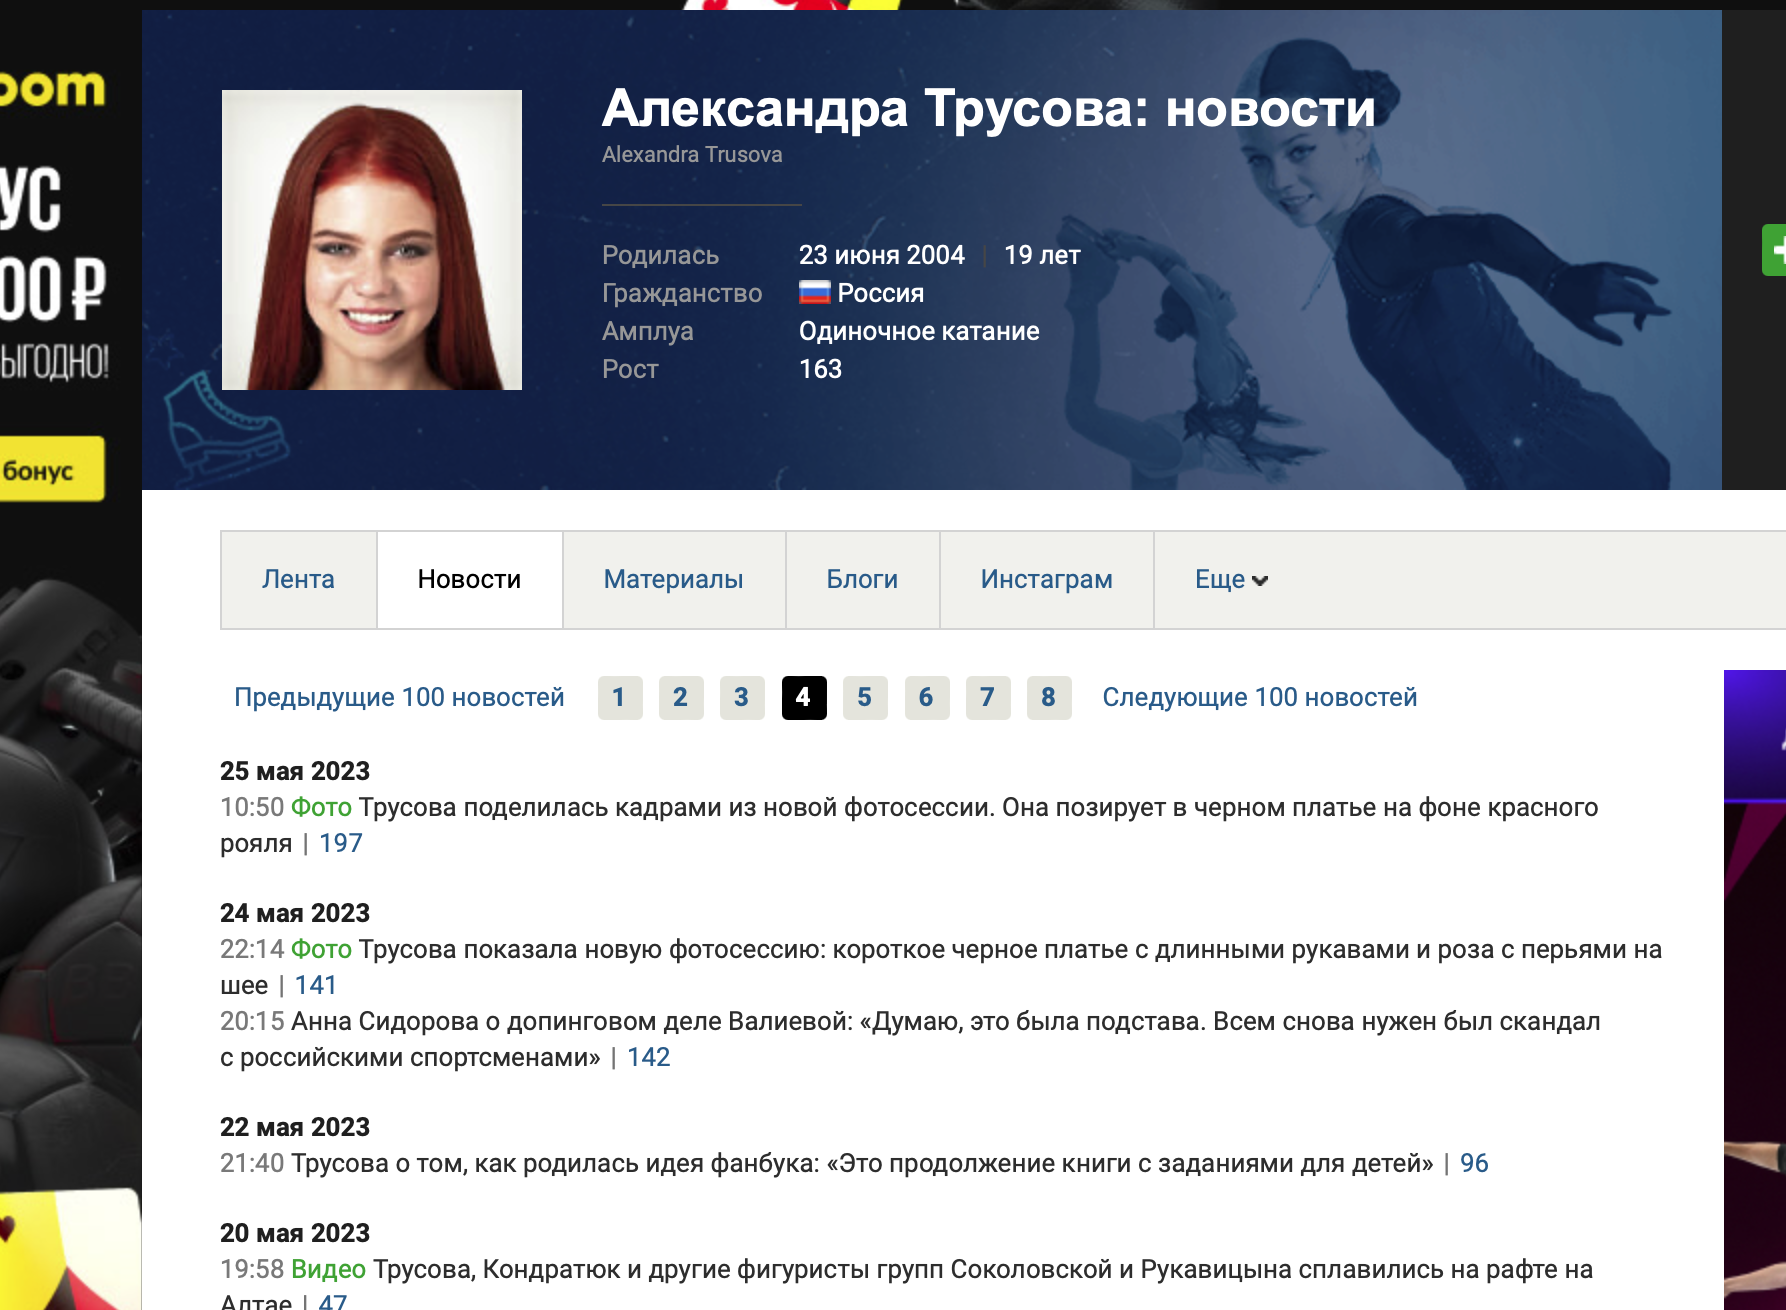
Task: Click the green plus icon at right edge
Action: click(x=1774, y=250)
